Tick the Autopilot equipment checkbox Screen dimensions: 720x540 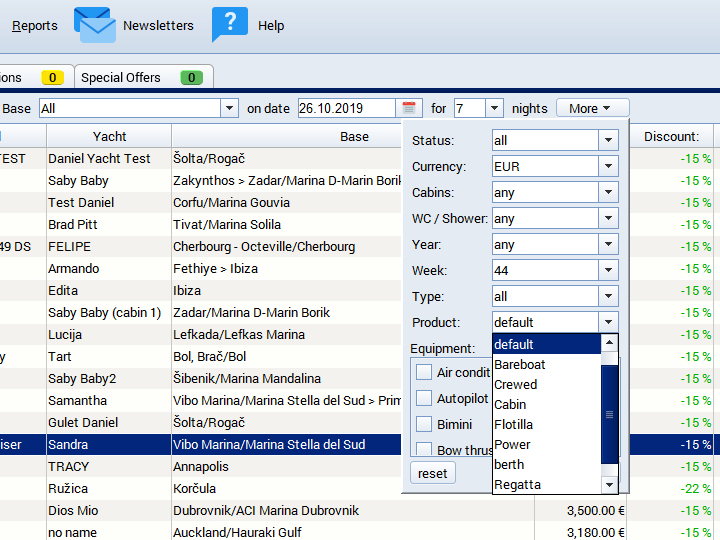click(x=423, y=398)
